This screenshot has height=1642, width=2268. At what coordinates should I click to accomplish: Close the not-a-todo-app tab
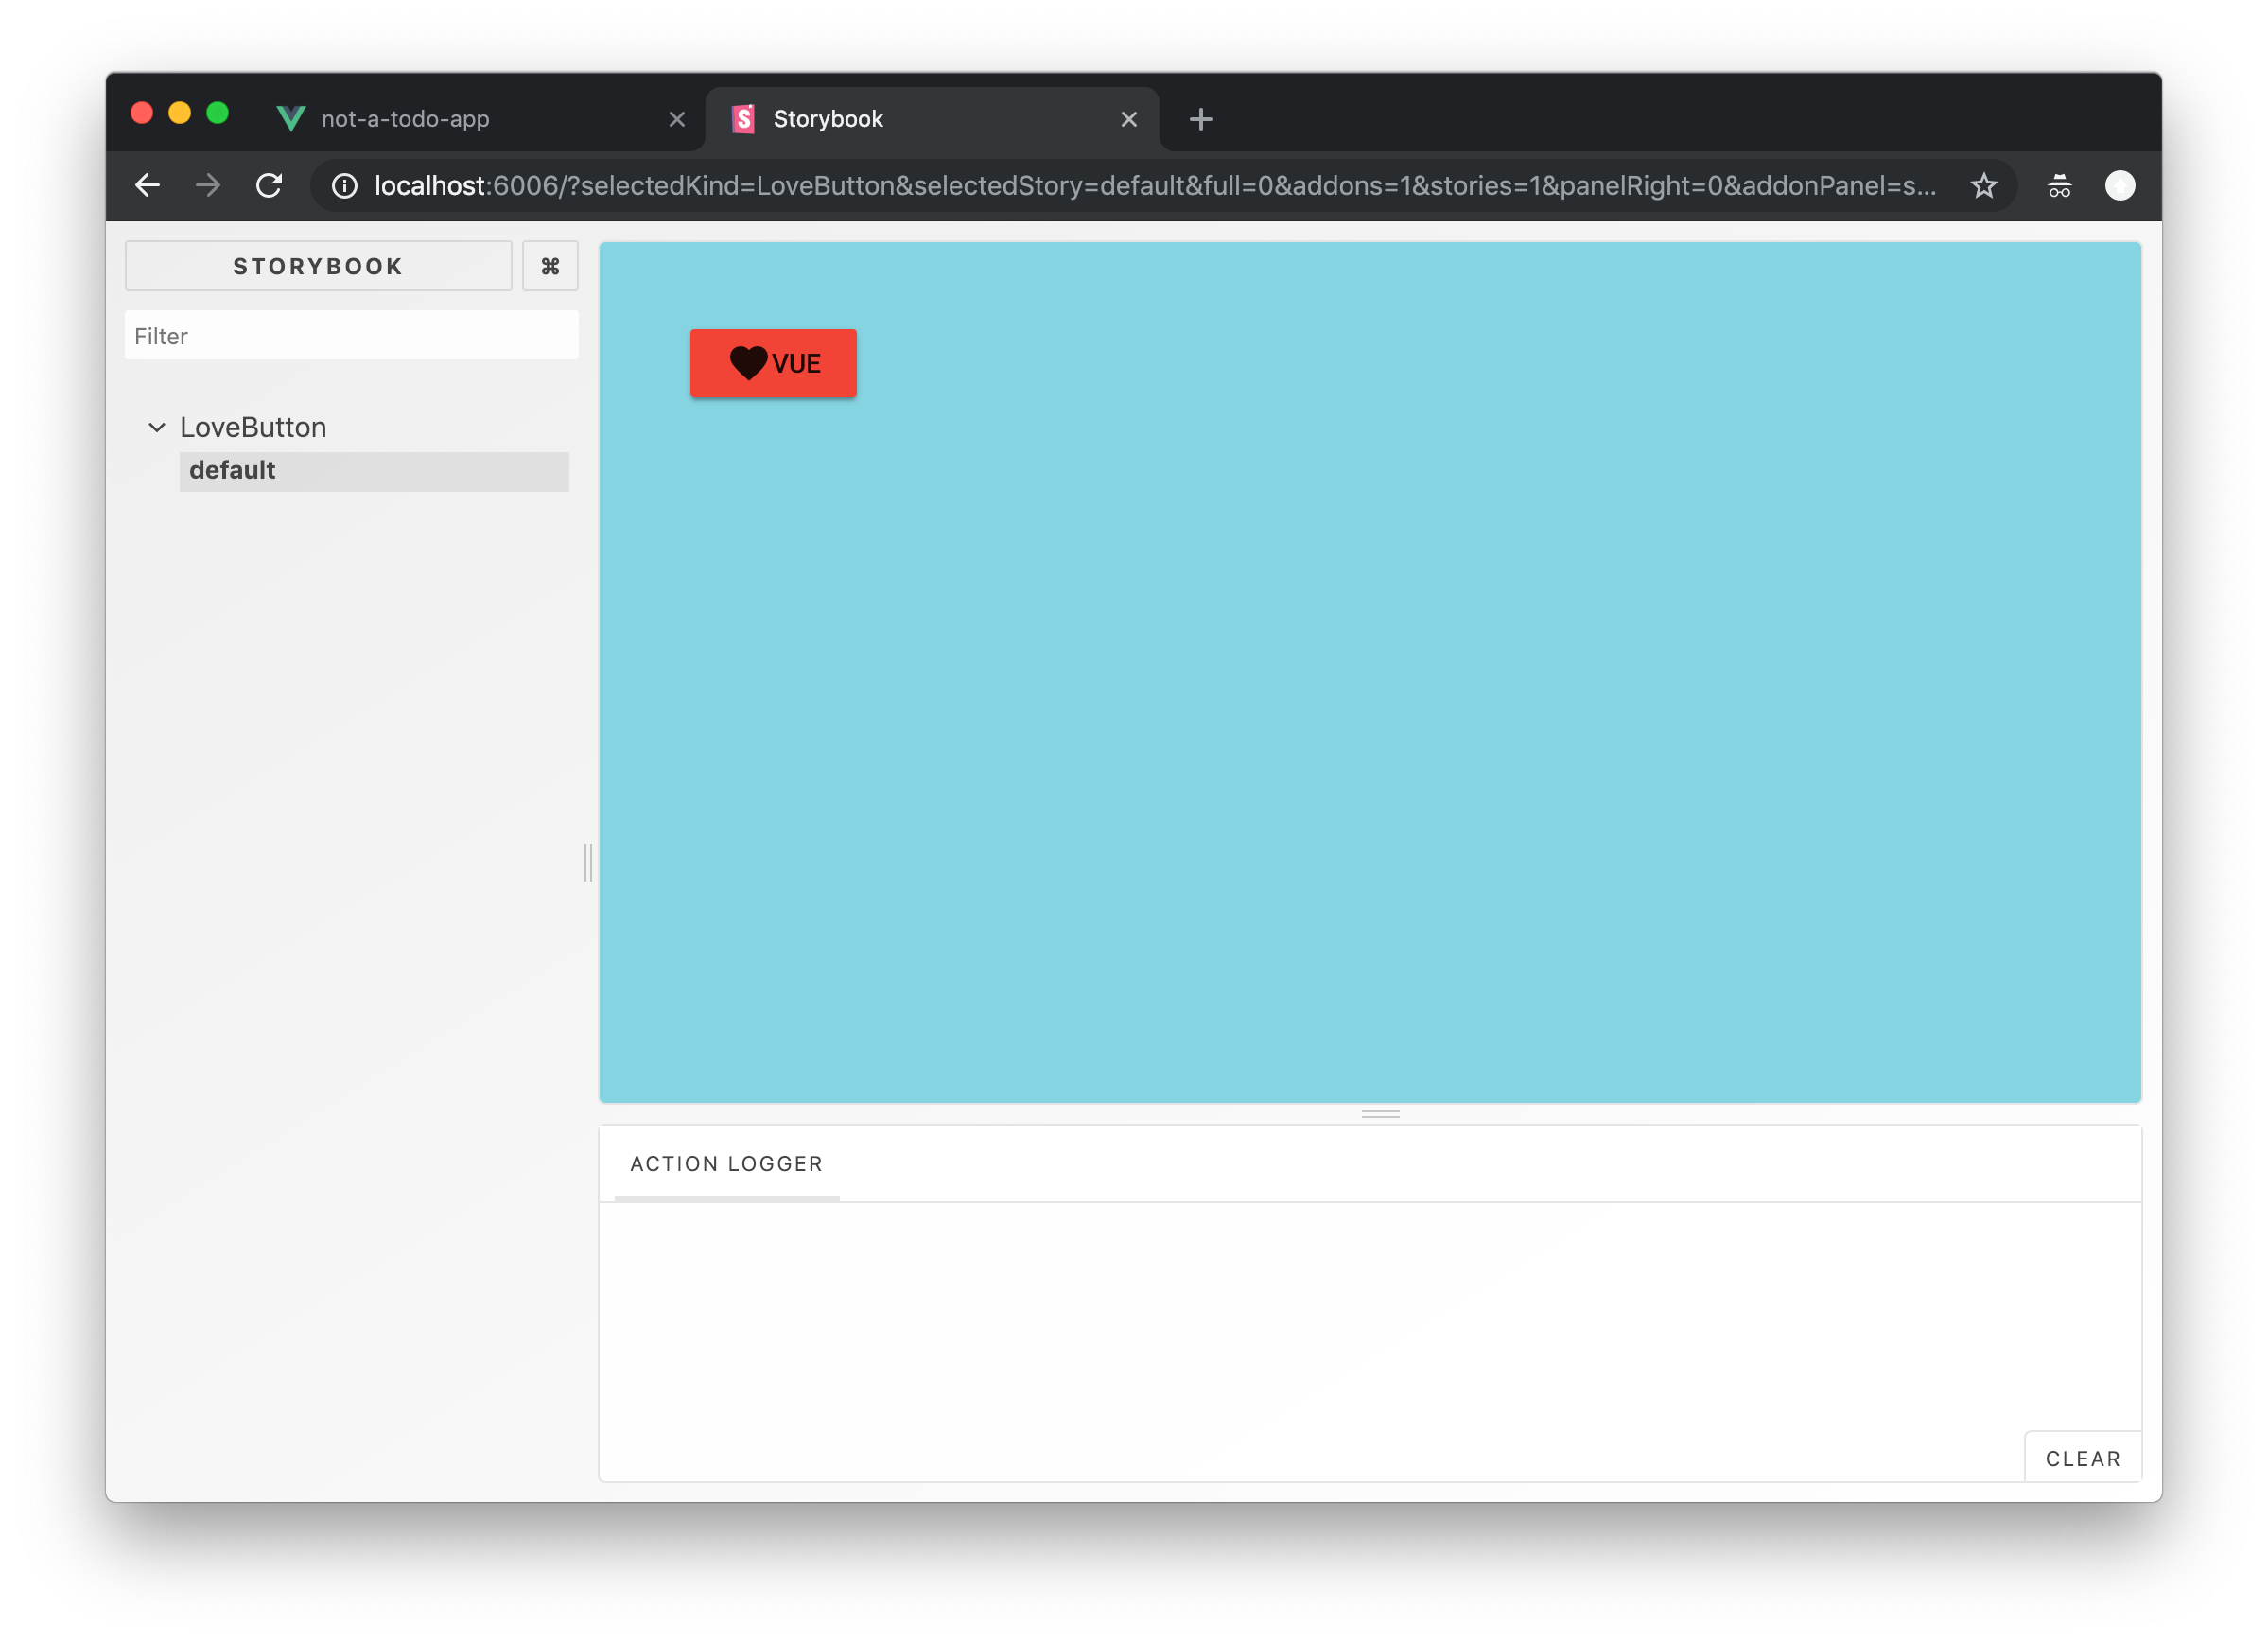click(677, 119)
